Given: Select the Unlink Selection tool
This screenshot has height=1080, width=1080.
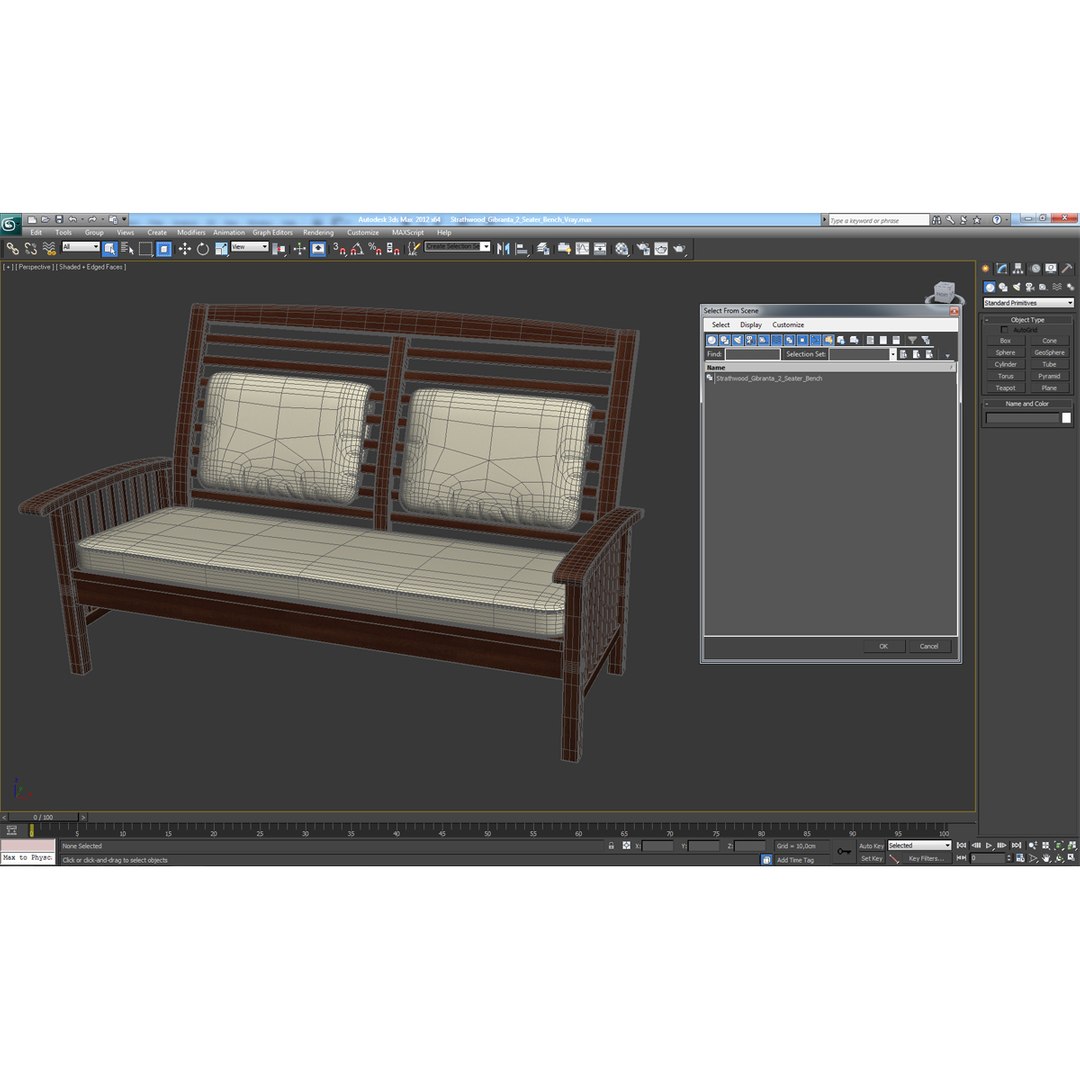Looking at the screenshot, I should click(x=30, y=249).
